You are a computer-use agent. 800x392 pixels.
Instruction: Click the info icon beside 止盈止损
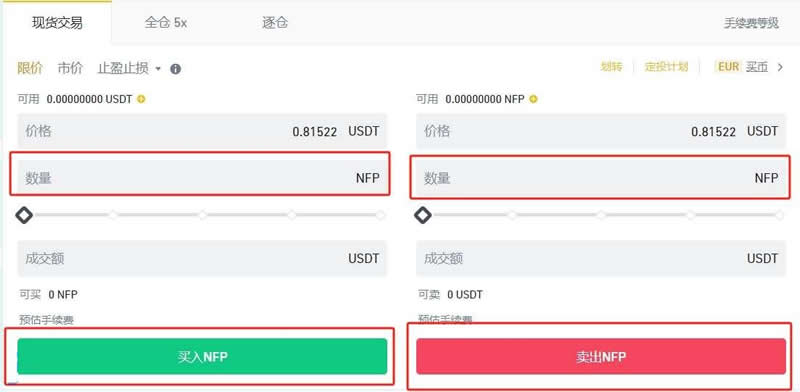(176, 69)
